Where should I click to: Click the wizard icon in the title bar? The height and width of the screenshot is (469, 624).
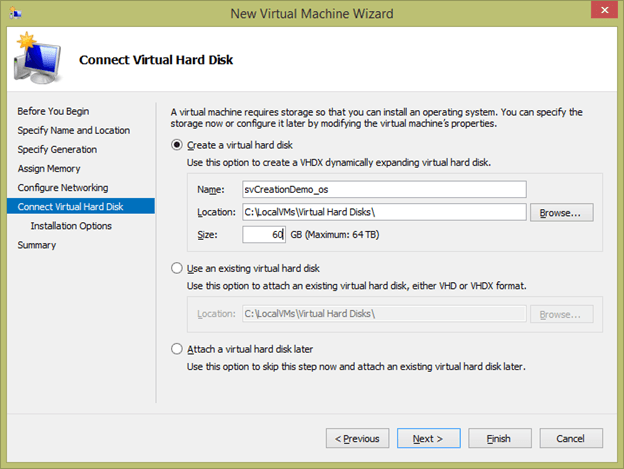(15, 13)
